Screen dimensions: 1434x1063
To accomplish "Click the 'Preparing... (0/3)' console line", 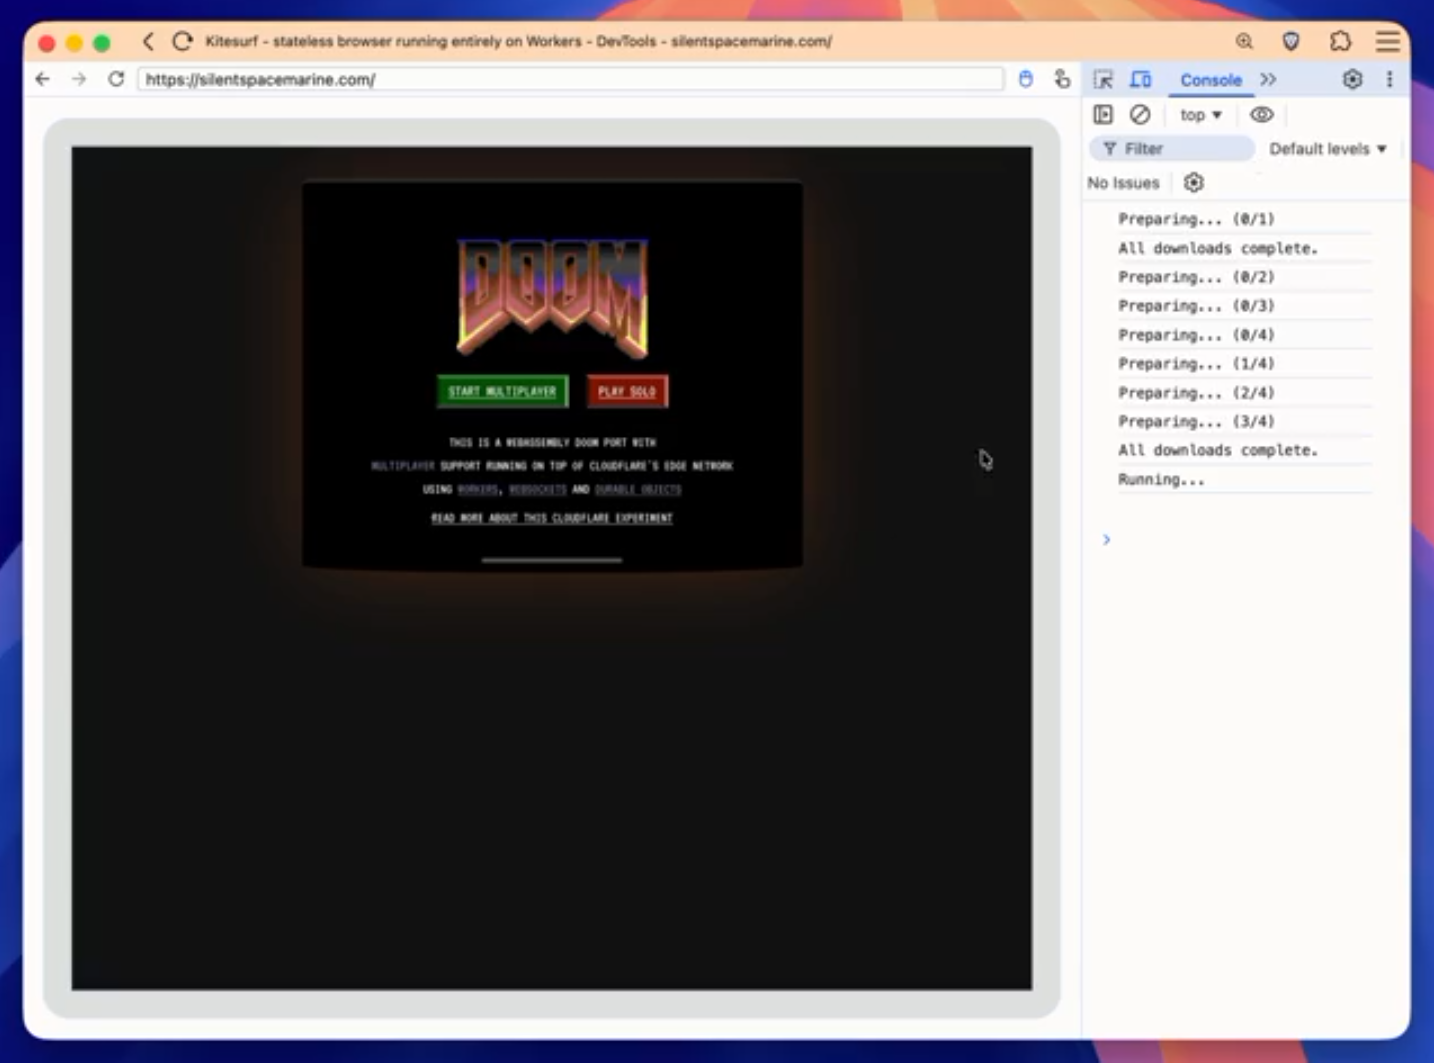I will pyautogui.click(x=1196, y=306).
